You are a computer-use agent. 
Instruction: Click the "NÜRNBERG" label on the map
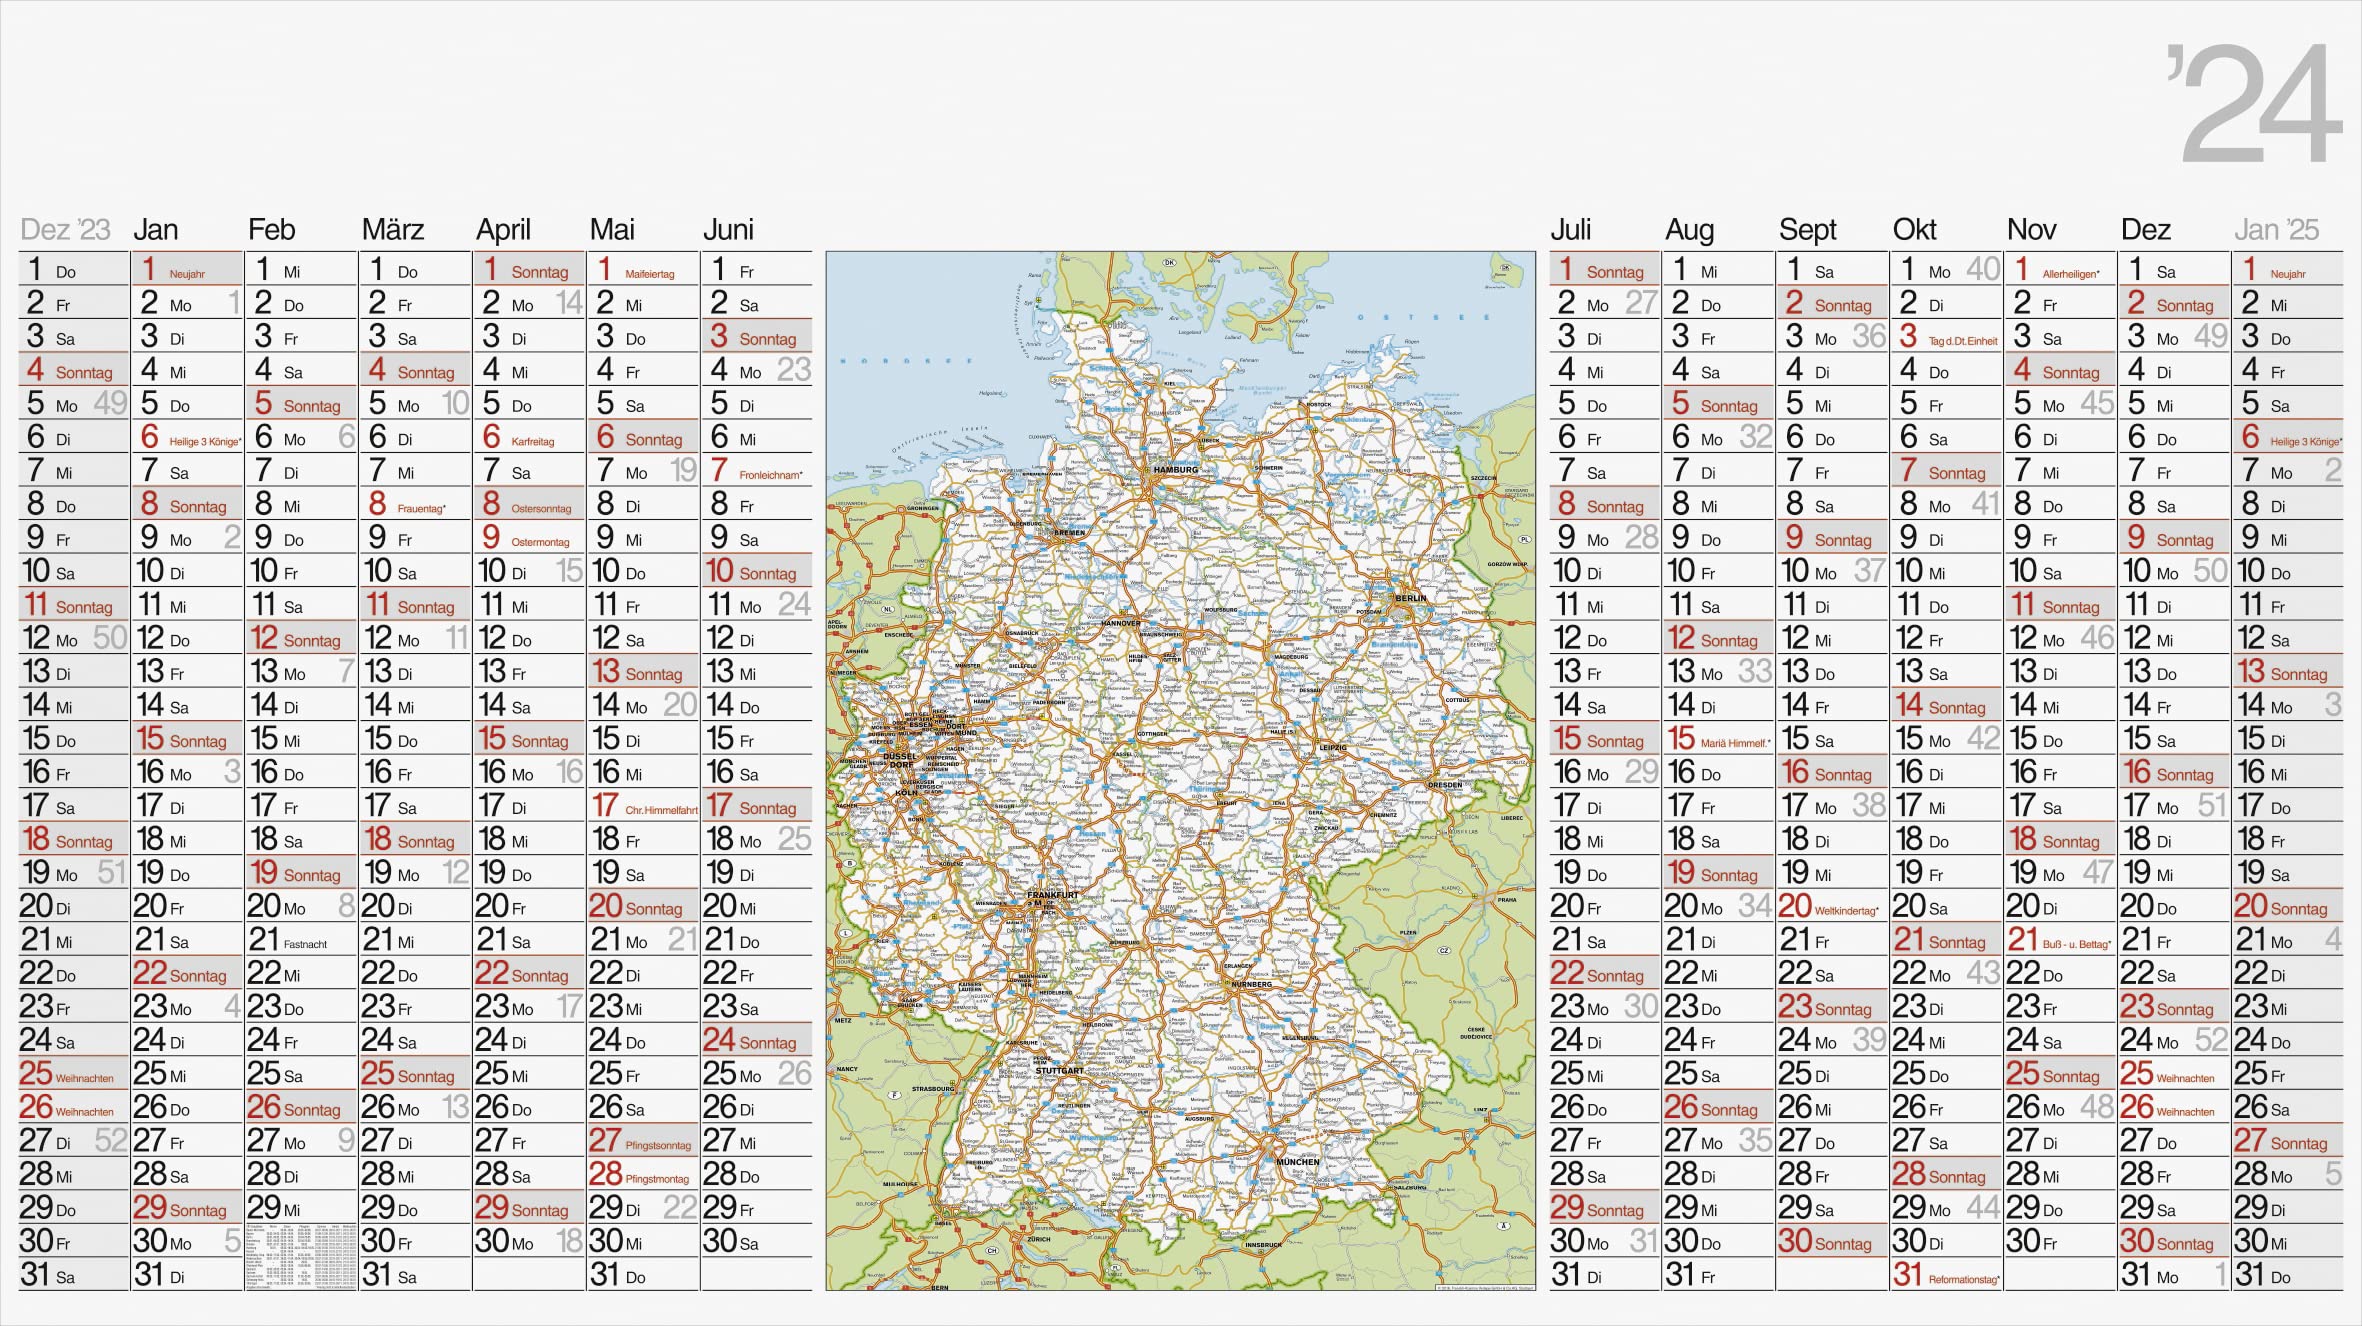pyautogui.click(x=1252, y=984)
